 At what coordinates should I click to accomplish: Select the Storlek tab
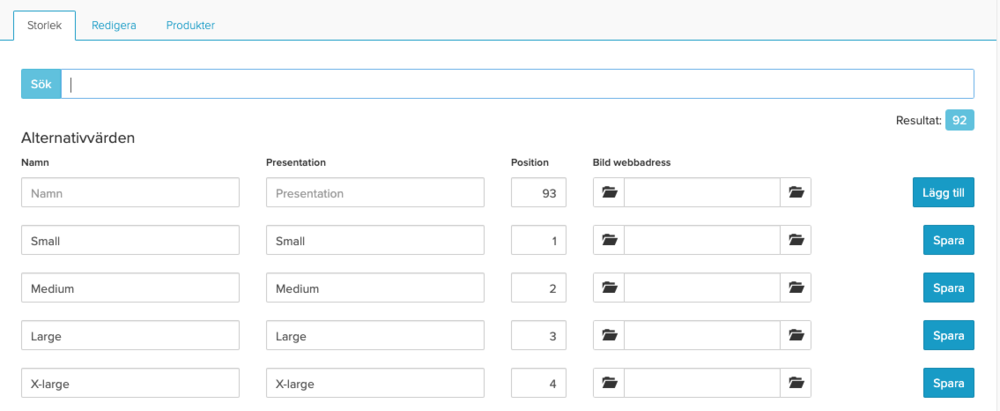click(45, 26)
